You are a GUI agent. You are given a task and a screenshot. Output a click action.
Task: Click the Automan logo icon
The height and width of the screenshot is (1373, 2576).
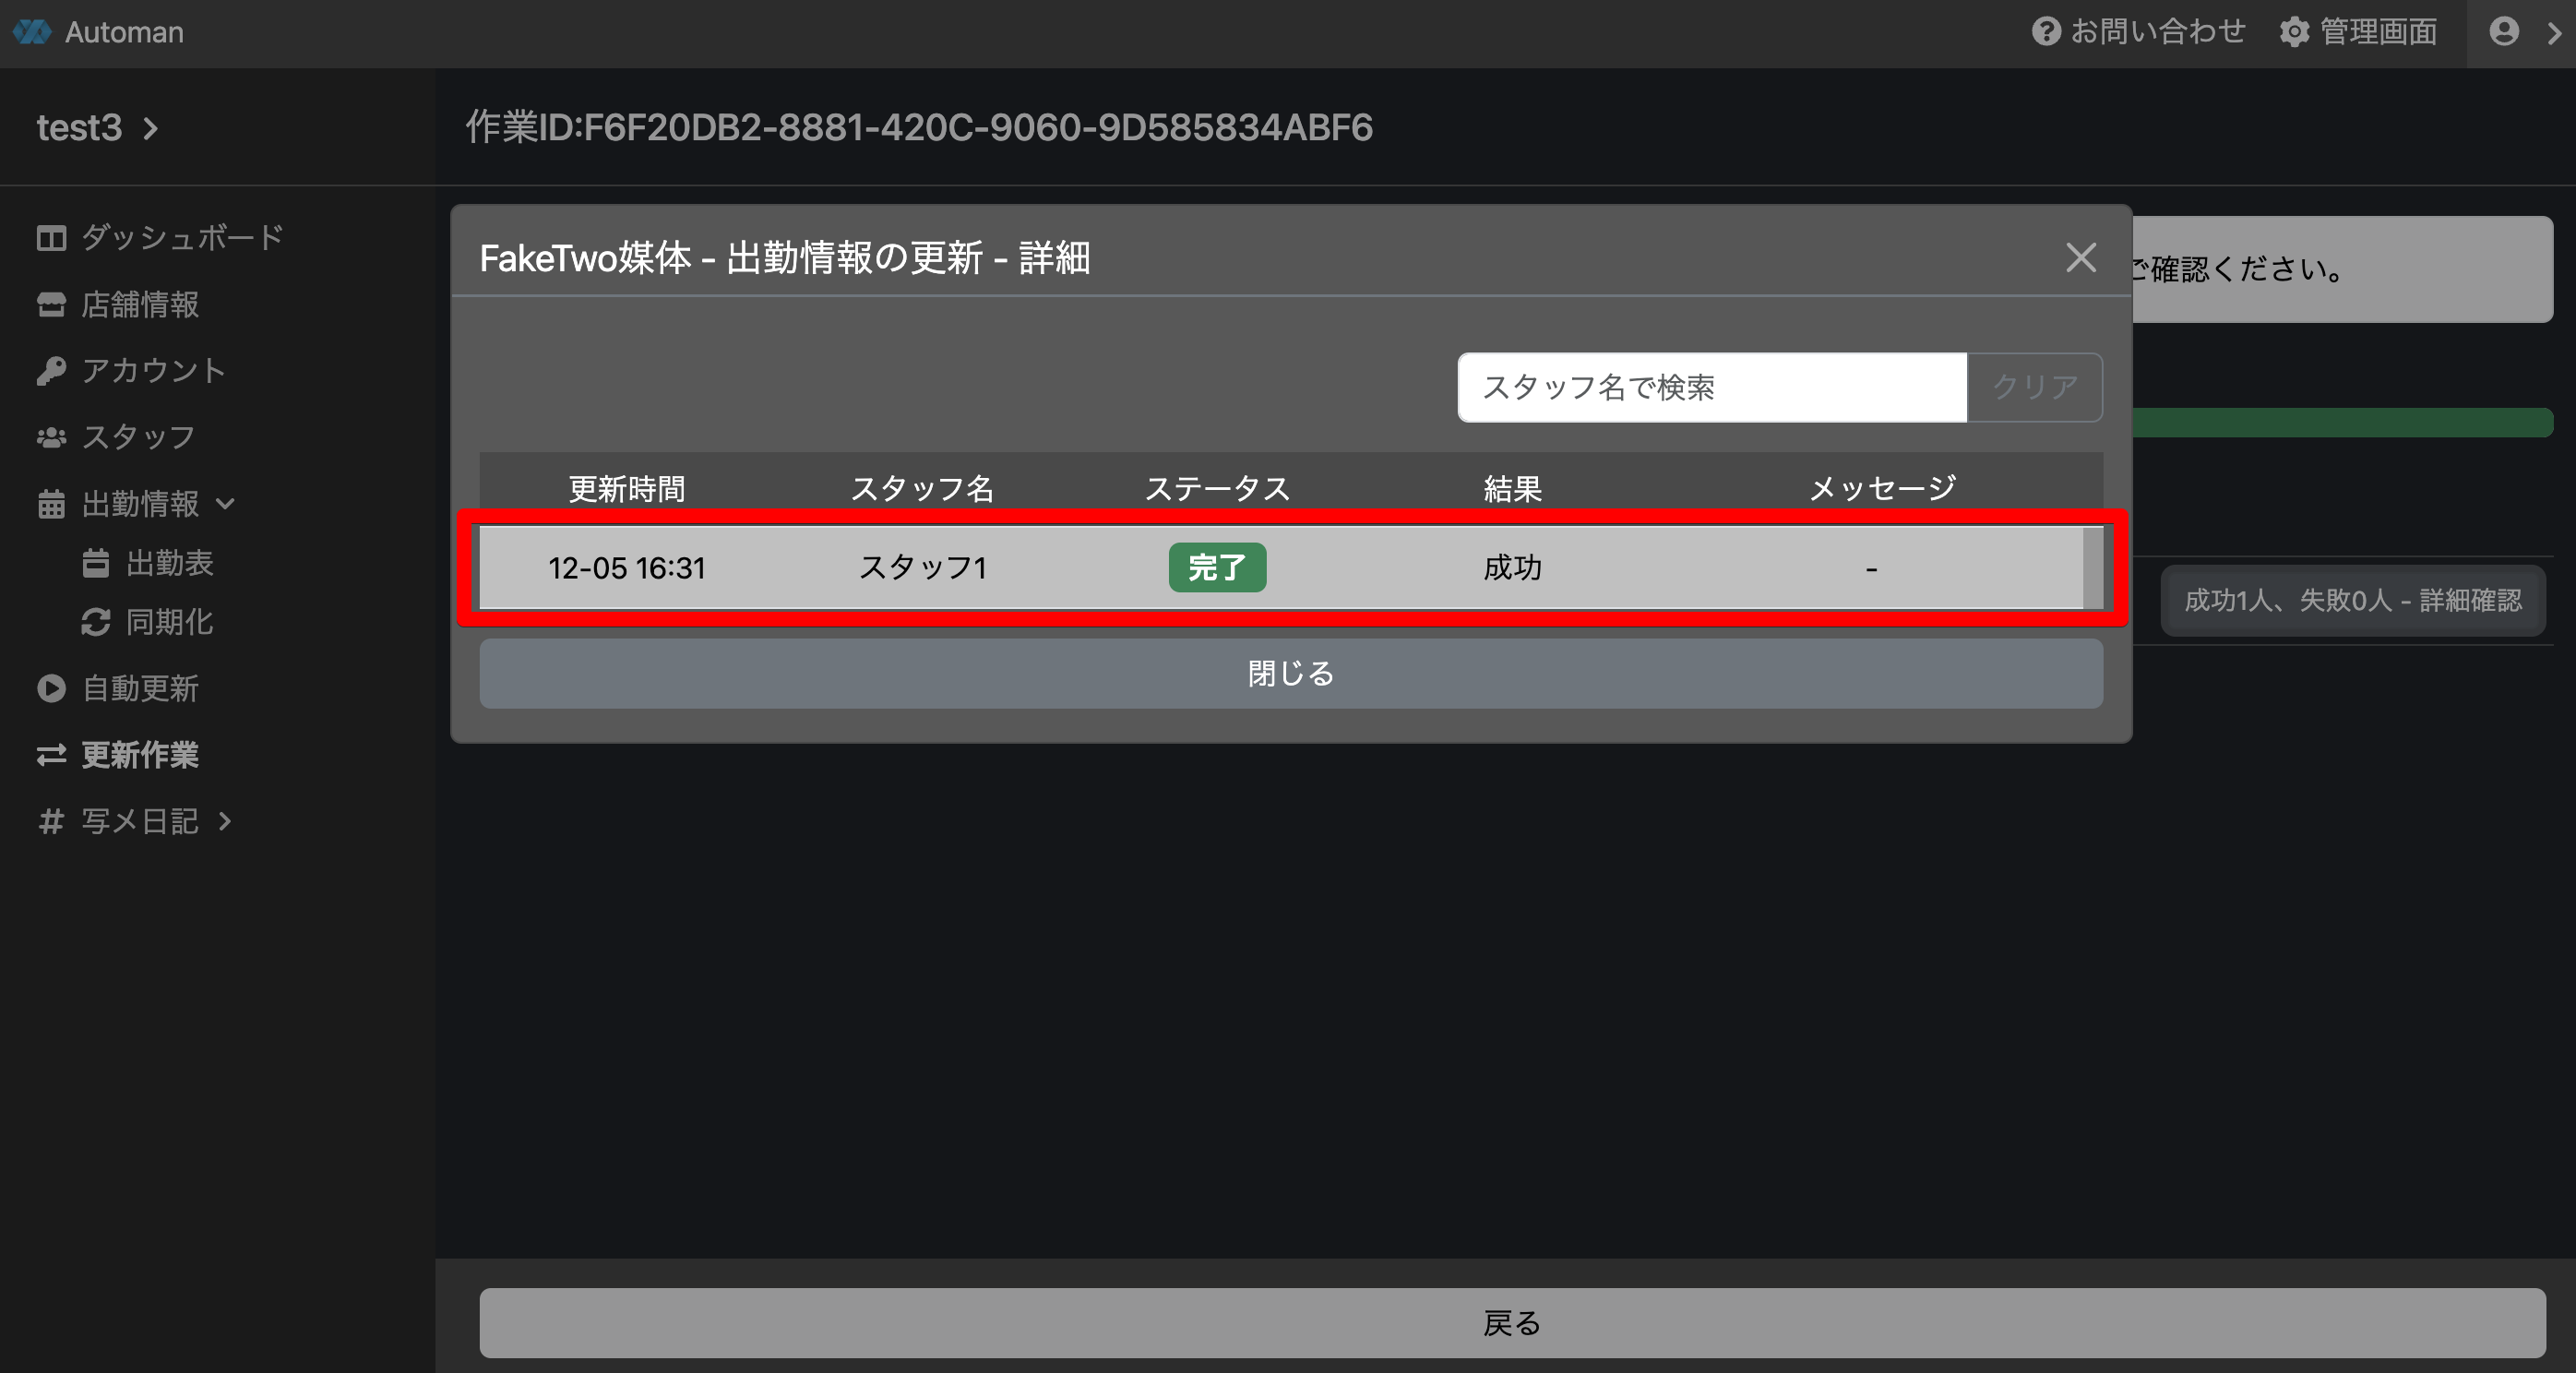[x=32, y=32]
